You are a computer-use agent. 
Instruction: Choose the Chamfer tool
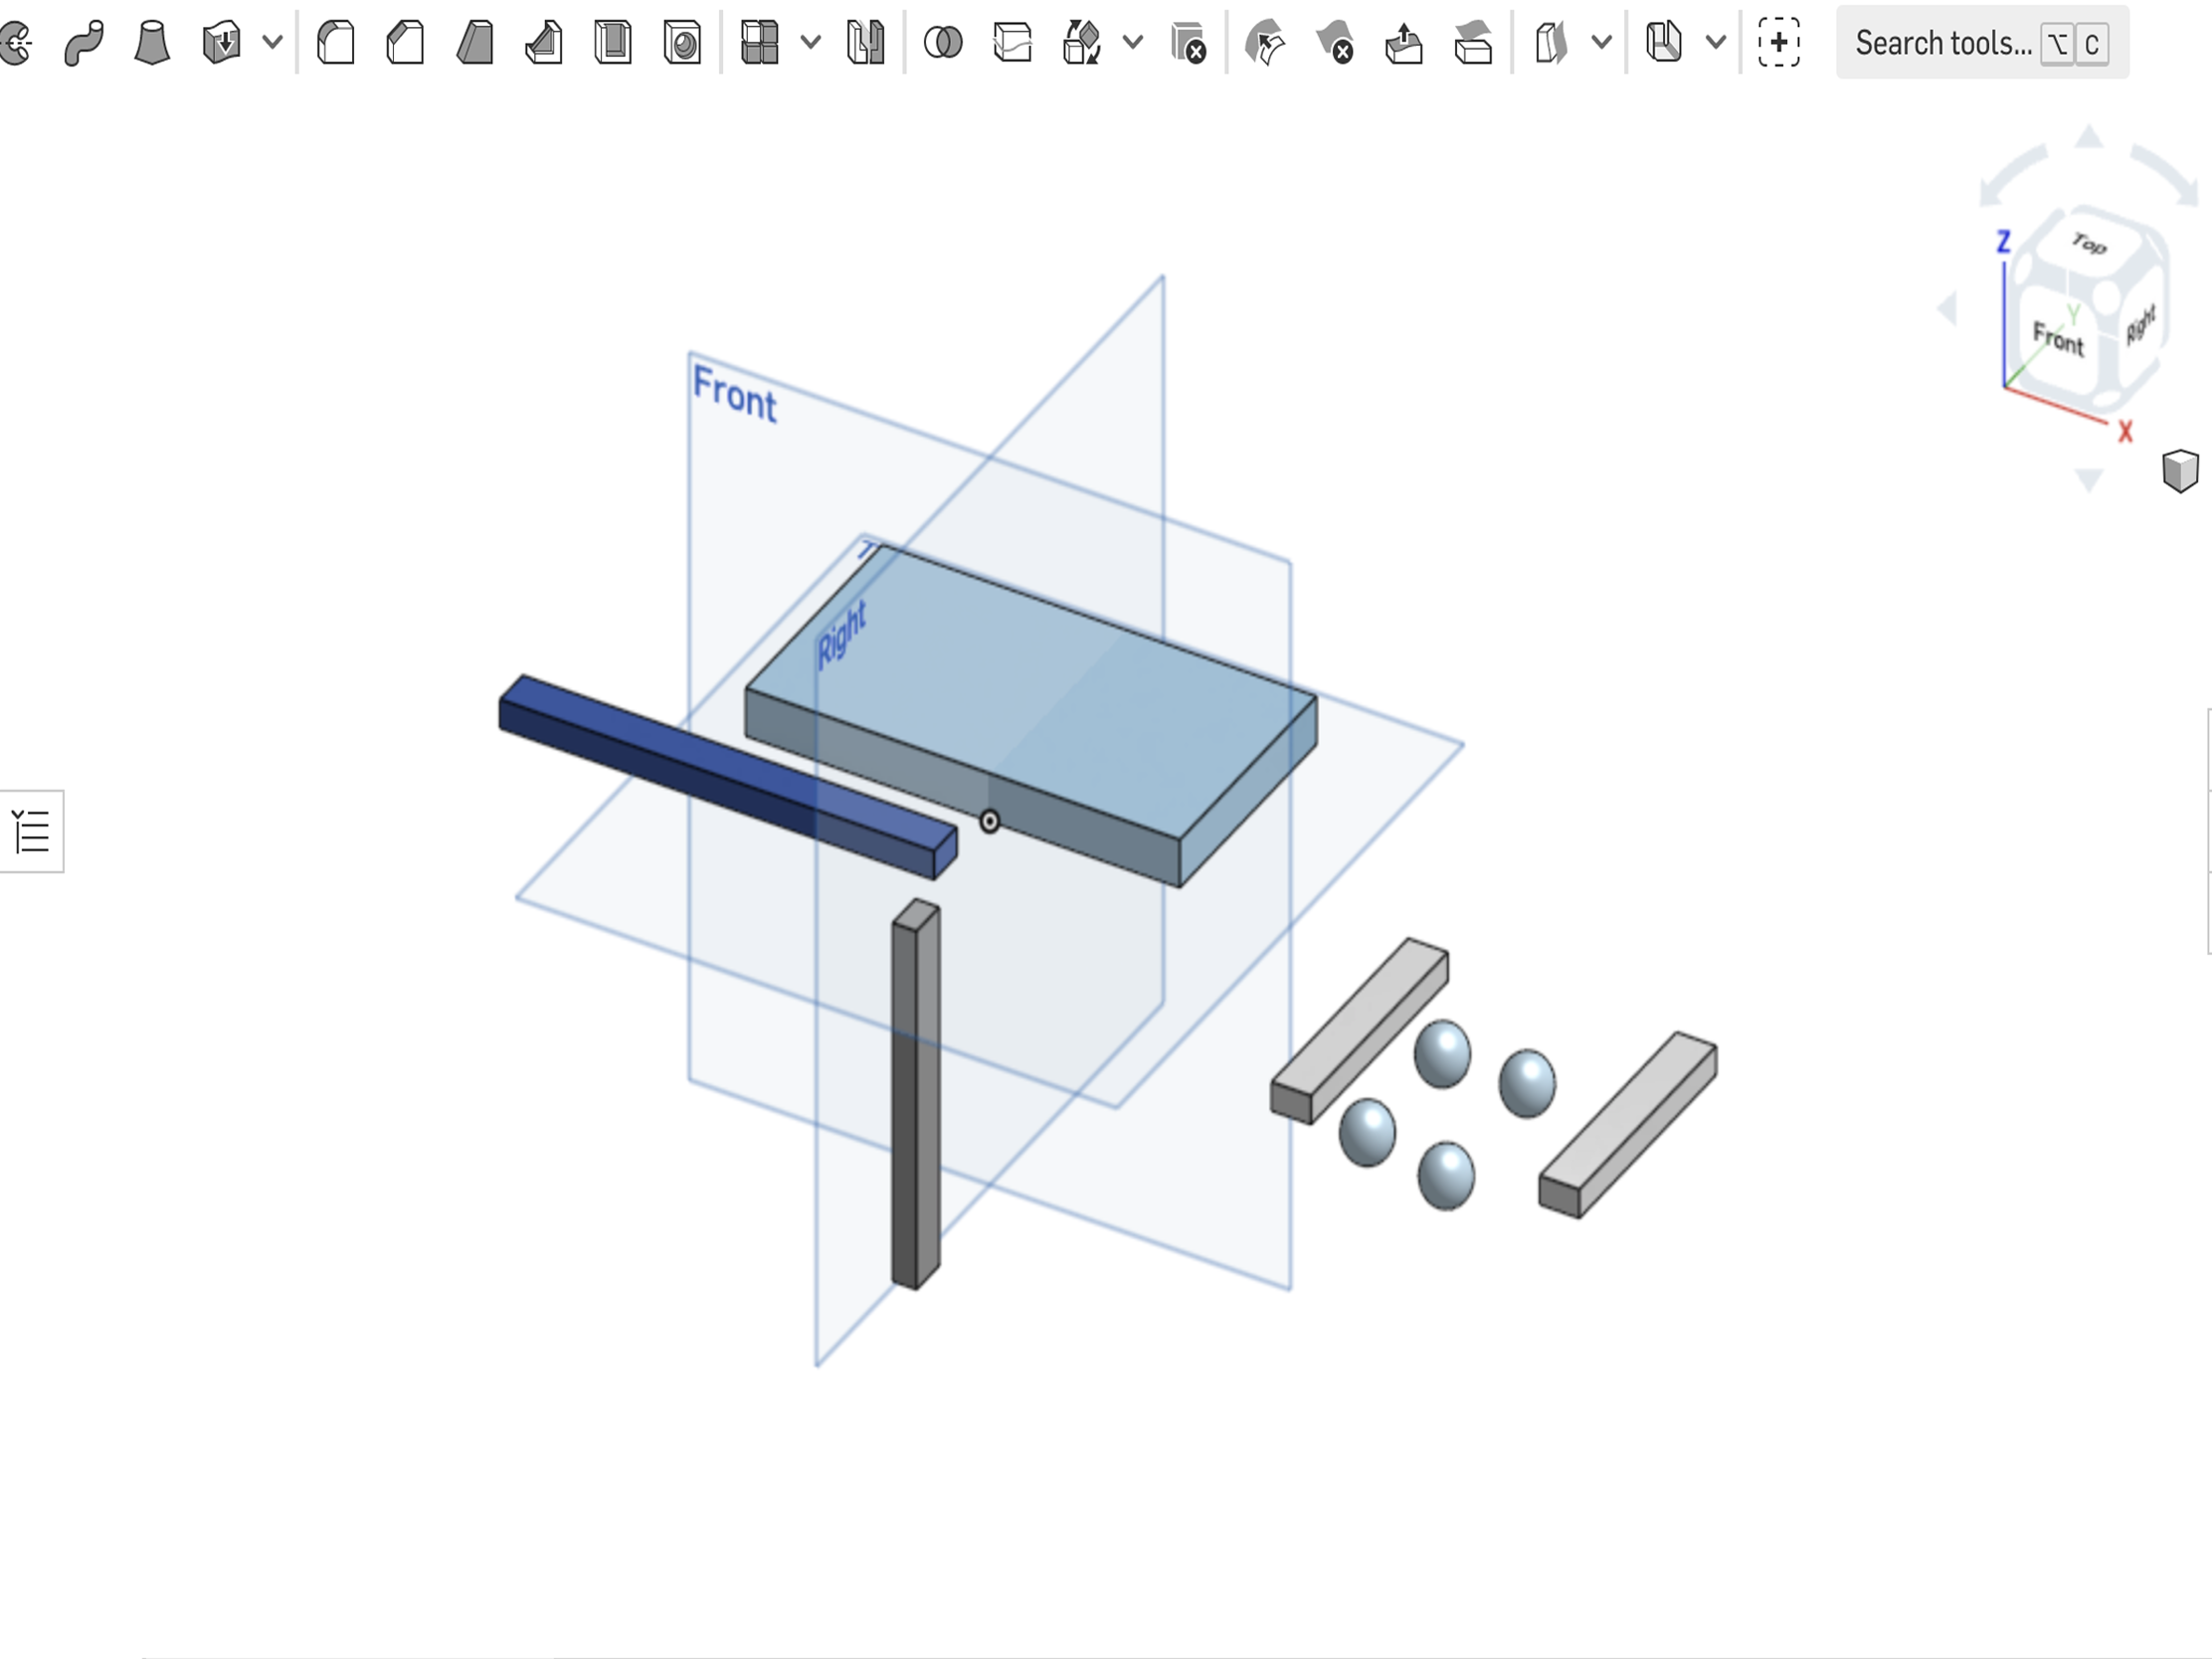(405, 43)
